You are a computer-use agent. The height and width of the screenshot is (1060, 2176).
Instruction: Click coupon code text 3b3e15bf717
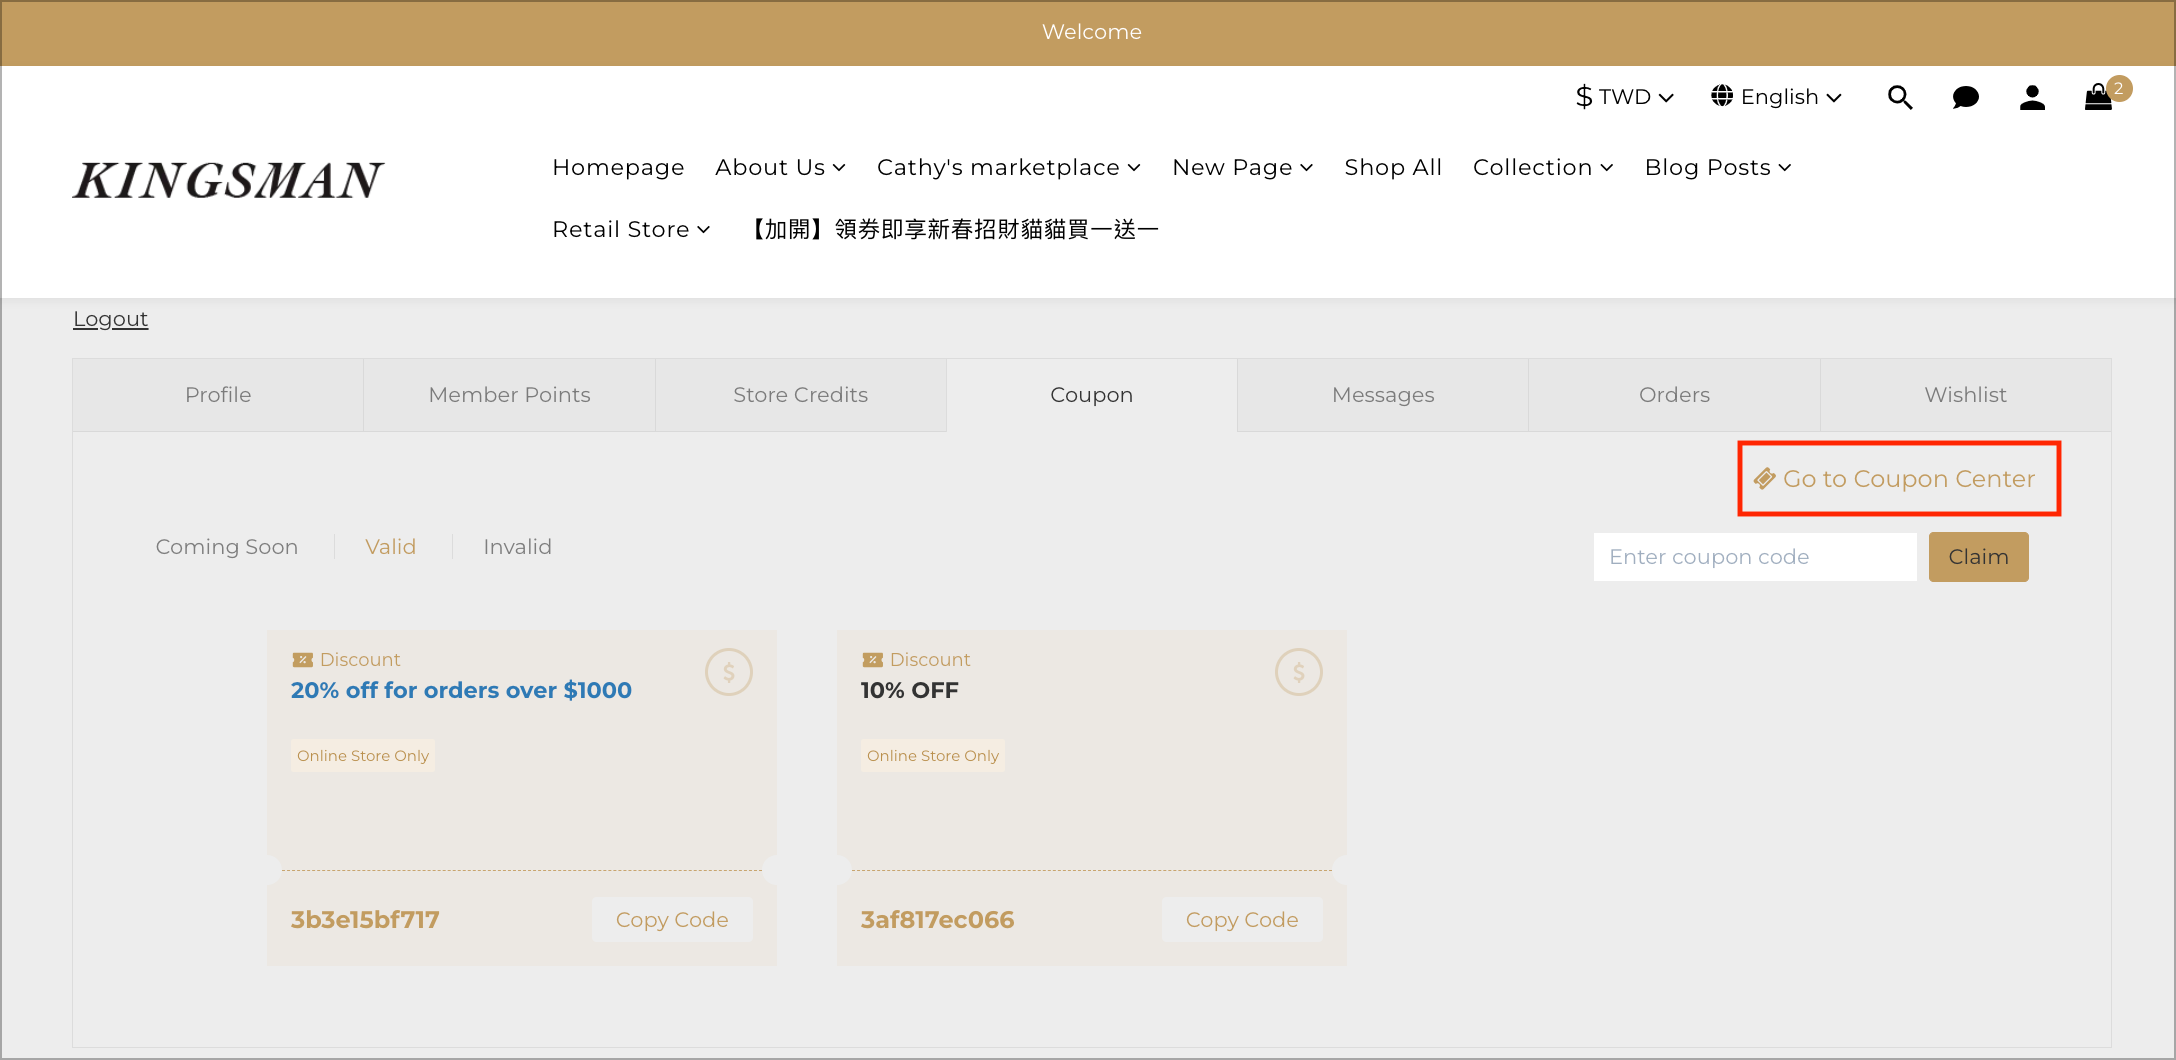[x=365, y=920]
